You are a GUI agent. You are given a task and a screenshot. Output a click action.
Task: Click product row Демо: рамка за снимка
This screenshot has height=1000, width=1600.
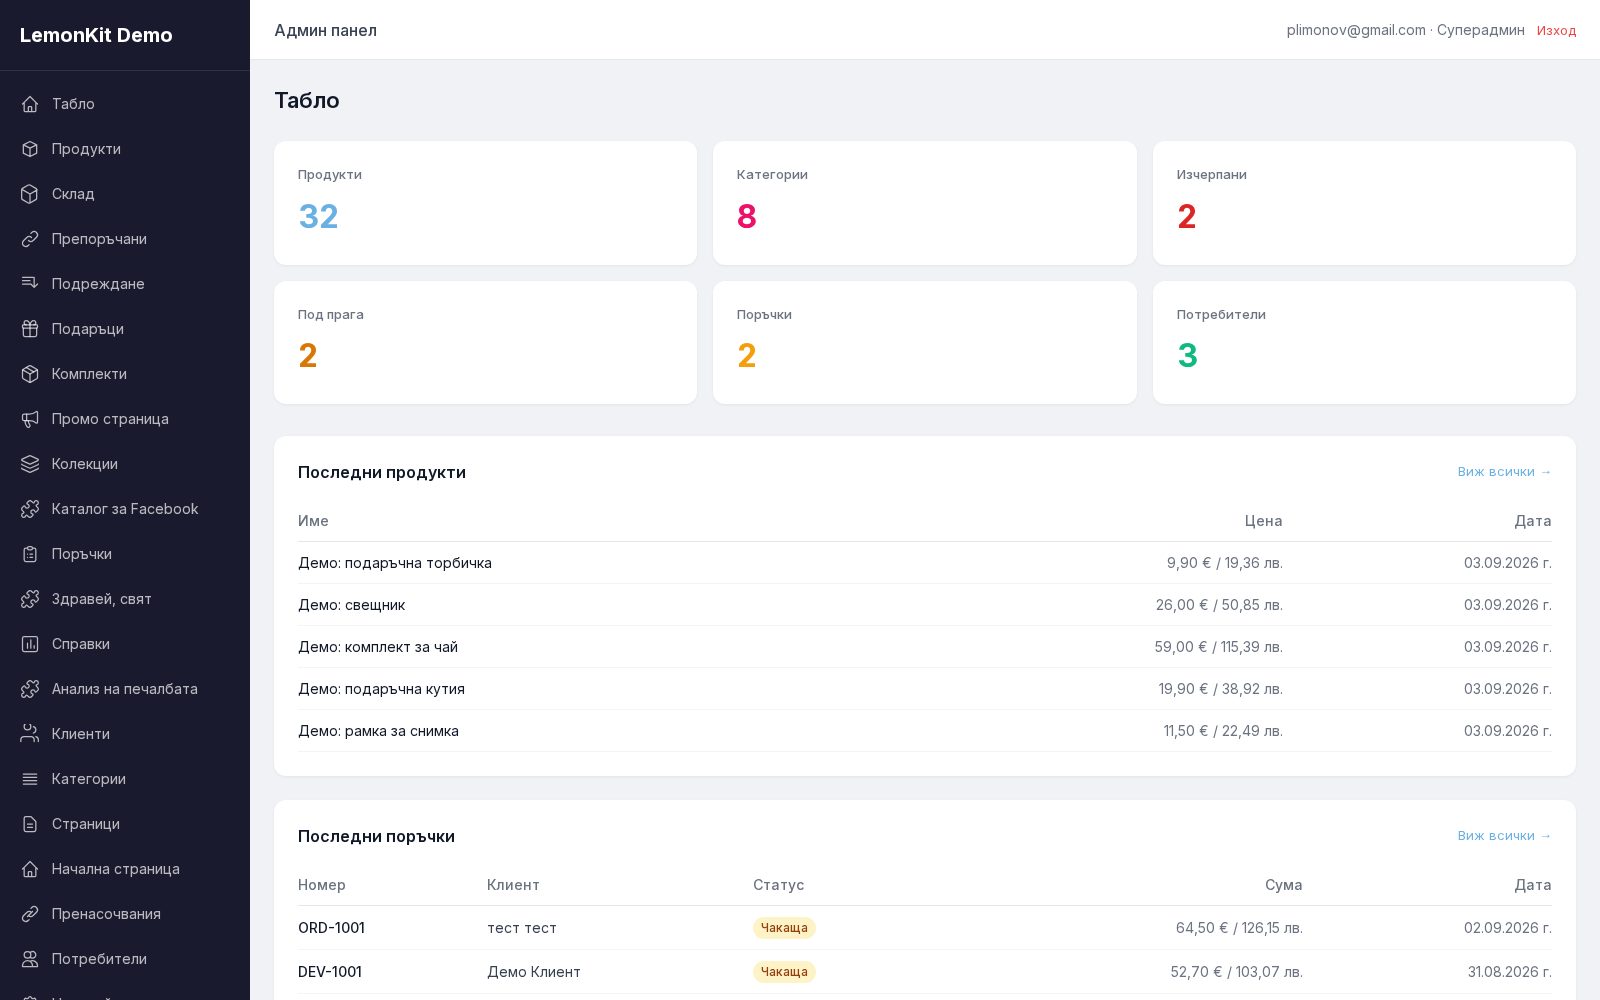point(925,731)
